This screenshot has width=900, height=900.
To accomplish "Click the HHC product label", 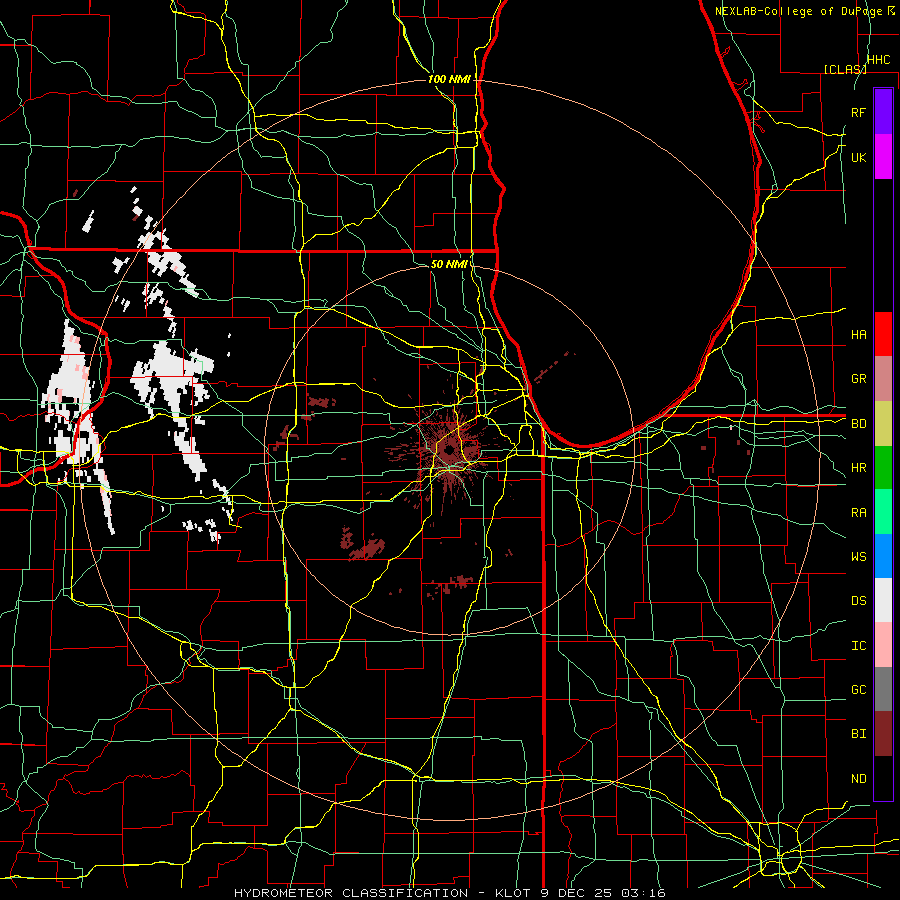I will (x=879, y=60).
